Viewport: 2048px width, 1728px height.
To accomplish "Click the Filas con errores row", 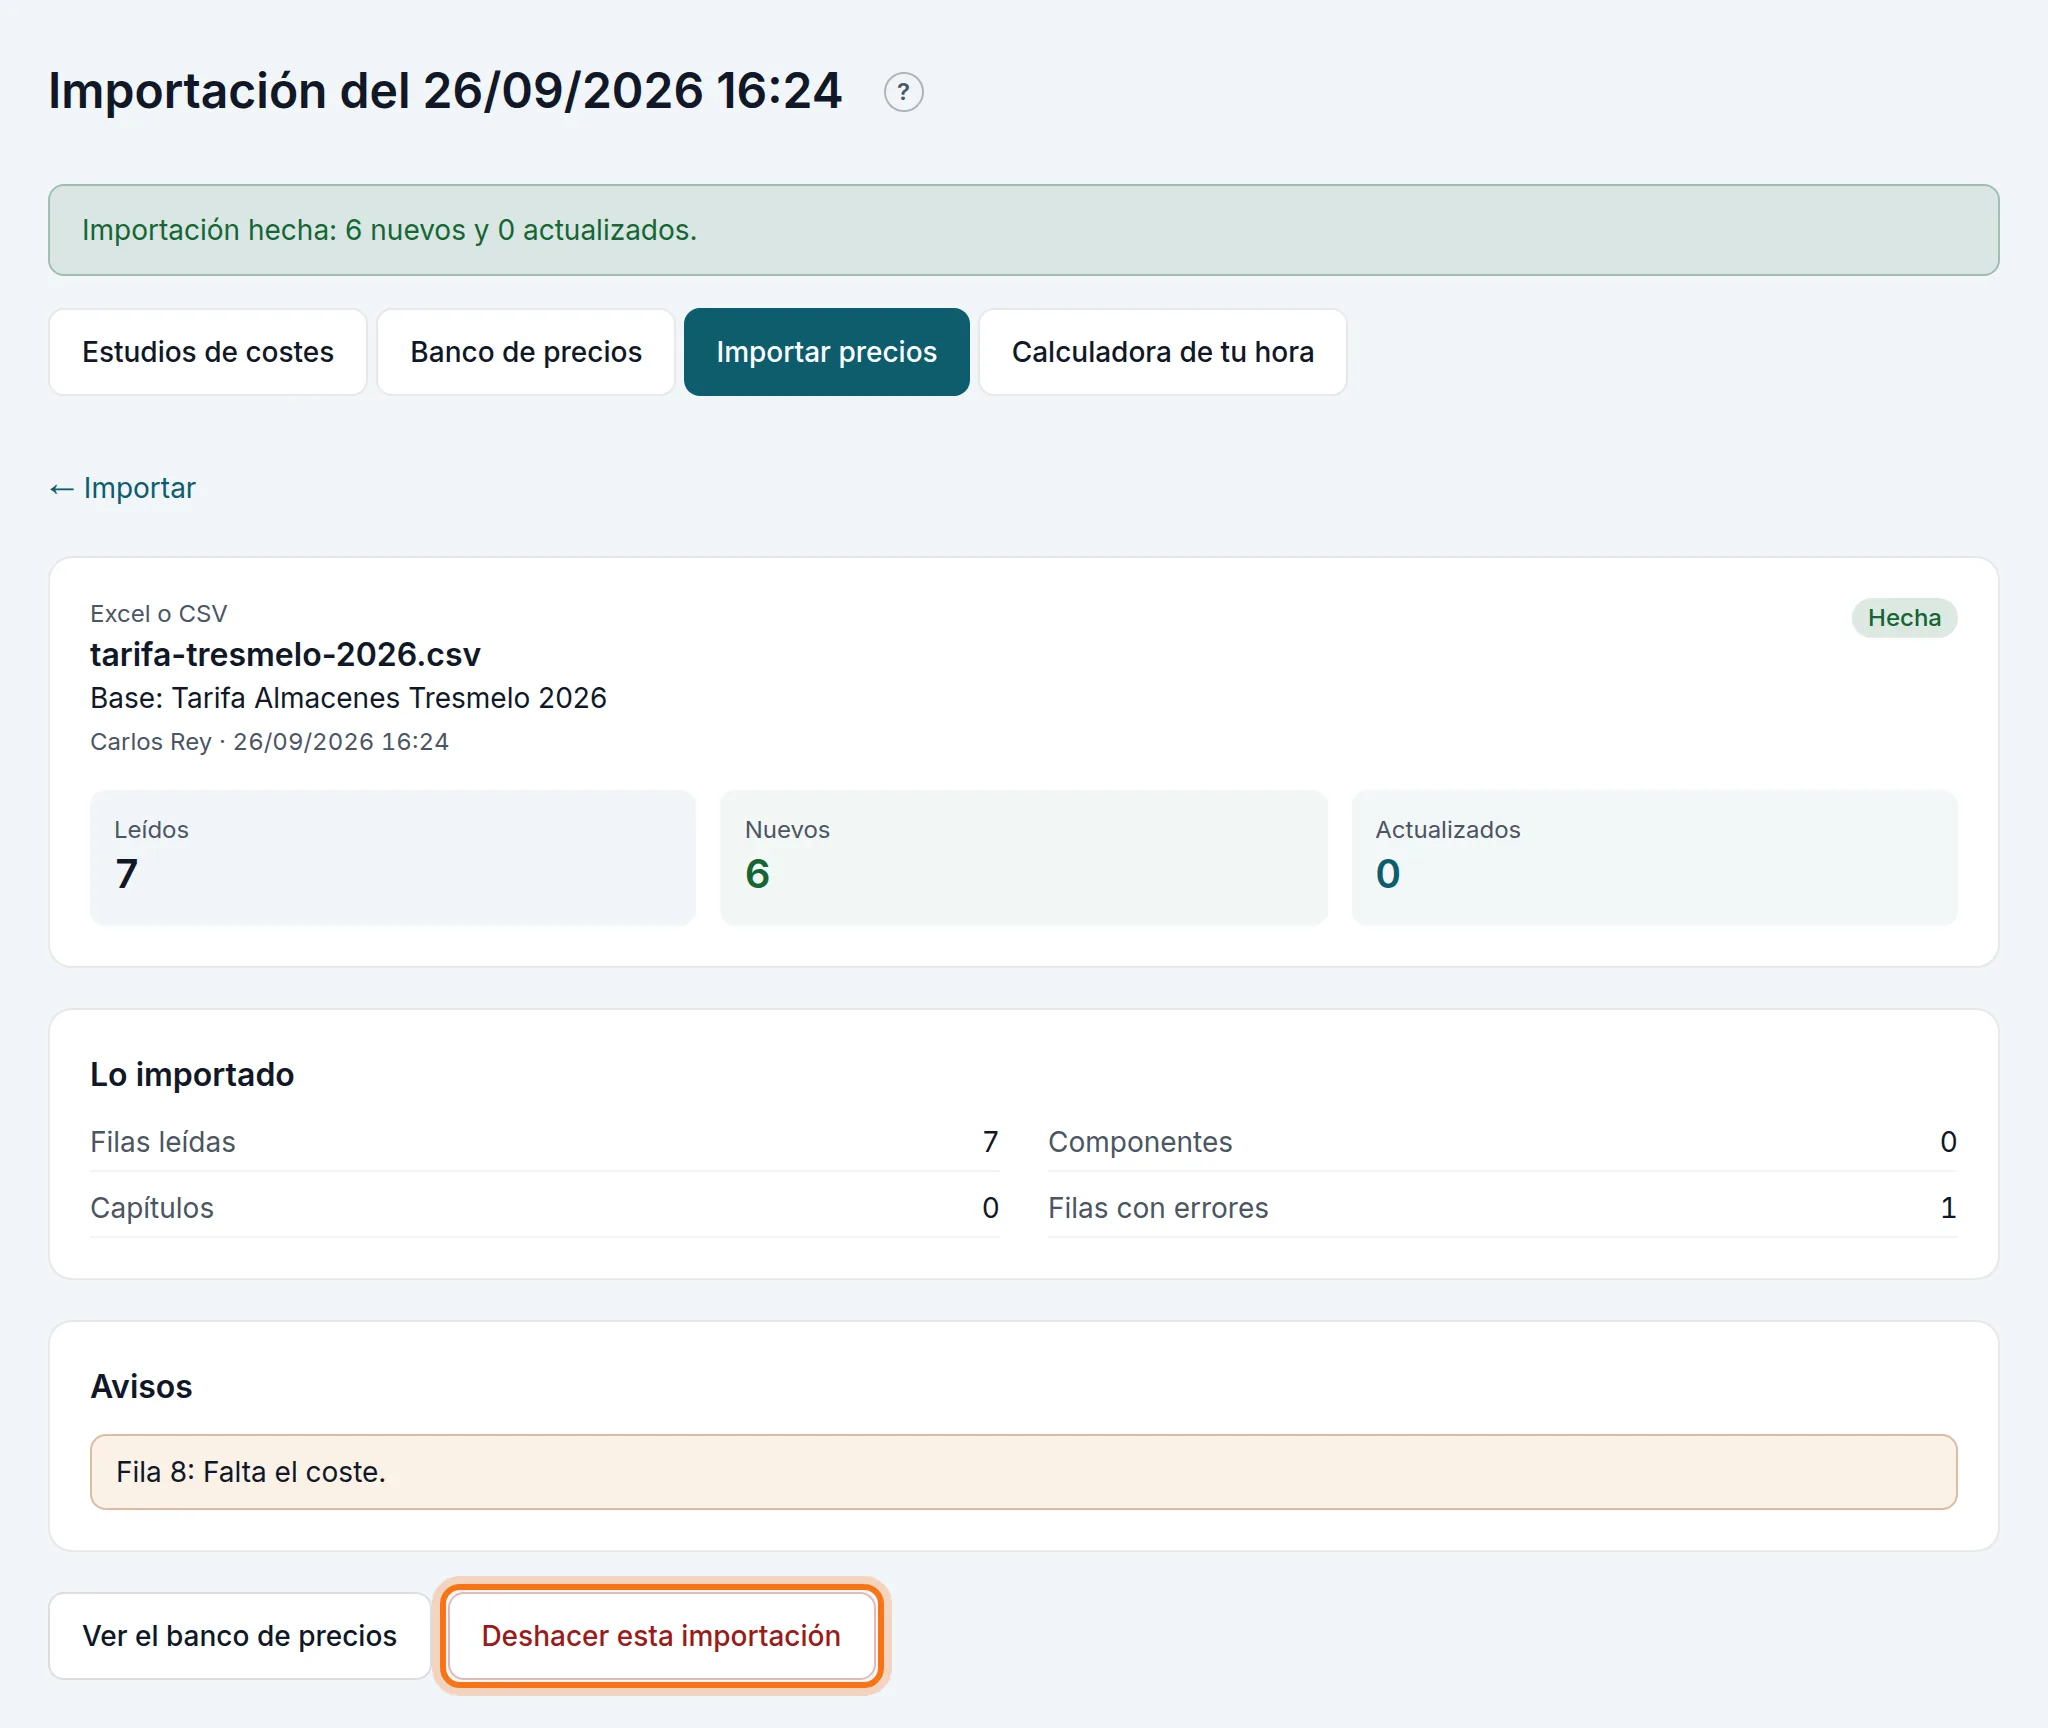I will point(1502,1208).
